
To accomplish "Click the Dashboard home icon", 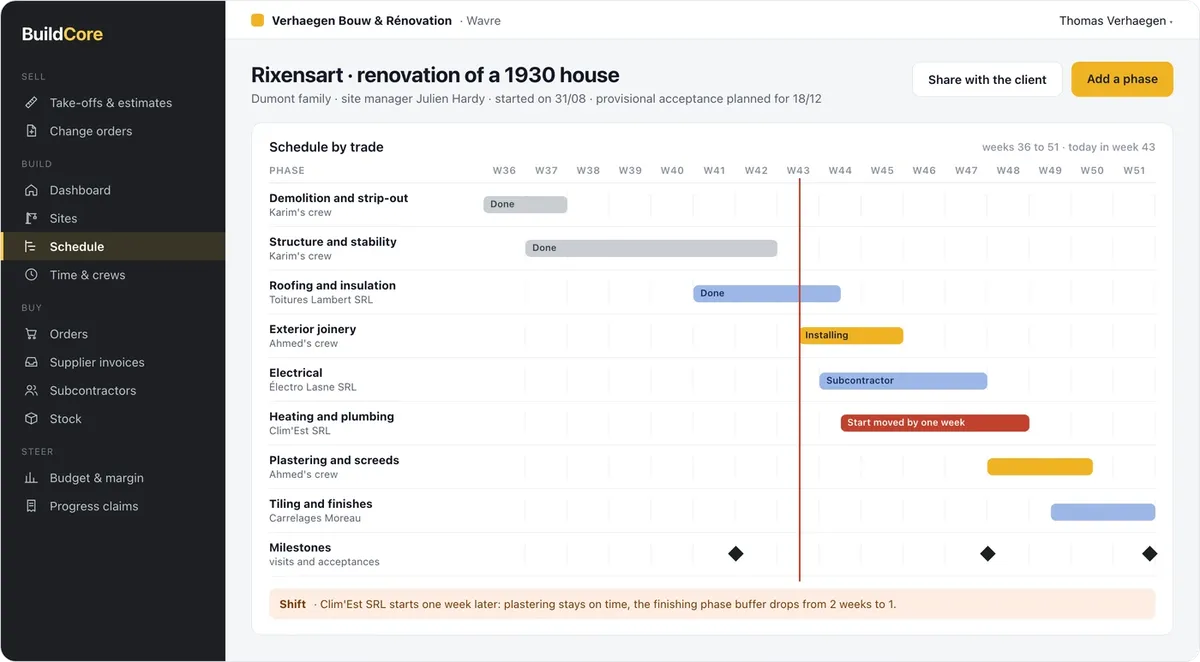I will (31, 190).
